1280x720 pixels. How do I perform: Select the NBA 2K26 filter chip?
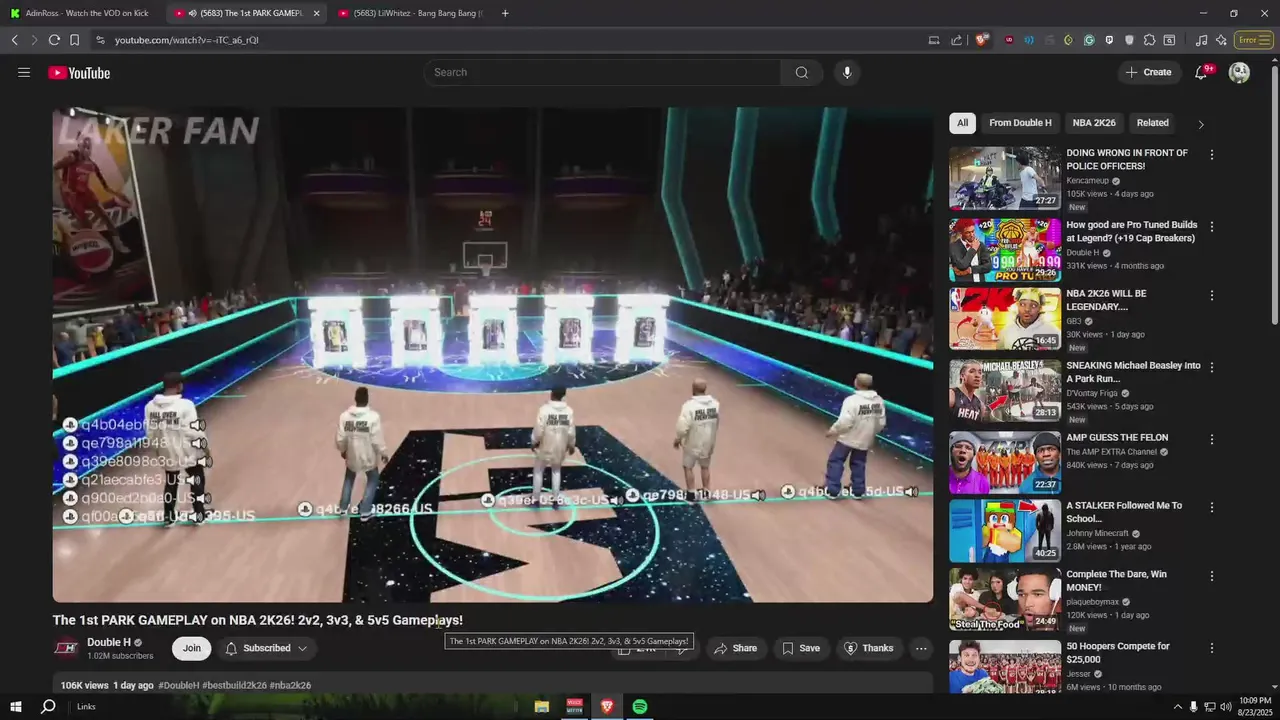click(1094, 123)
